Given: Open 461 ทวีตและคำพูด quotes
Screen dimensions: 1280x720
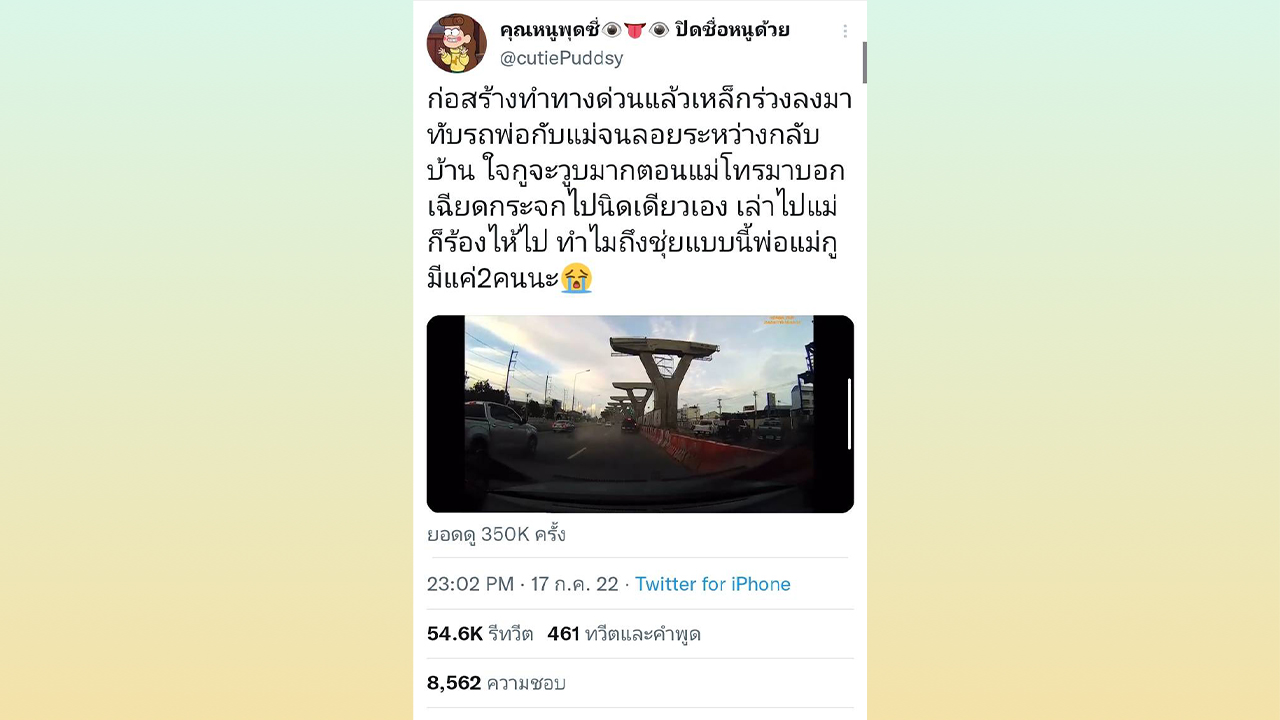Looking at the screenshot, I should click(624, 634).
